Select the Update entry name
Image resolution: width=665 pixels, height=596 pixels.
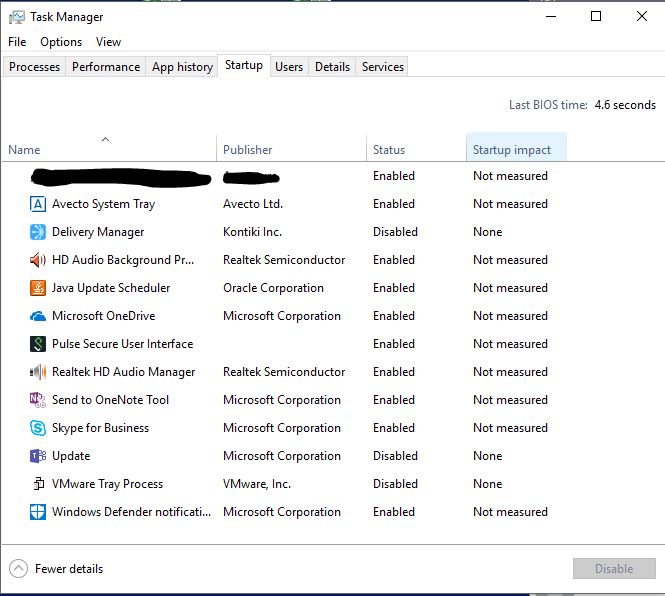click(71, 456)
